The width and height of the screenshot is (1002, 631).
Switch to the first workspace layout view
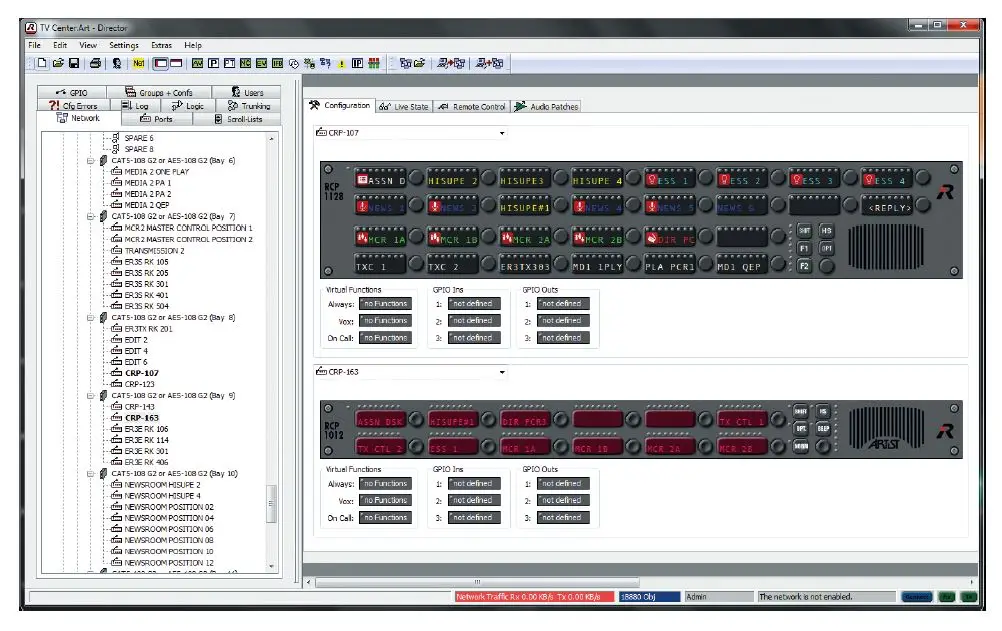161,63
